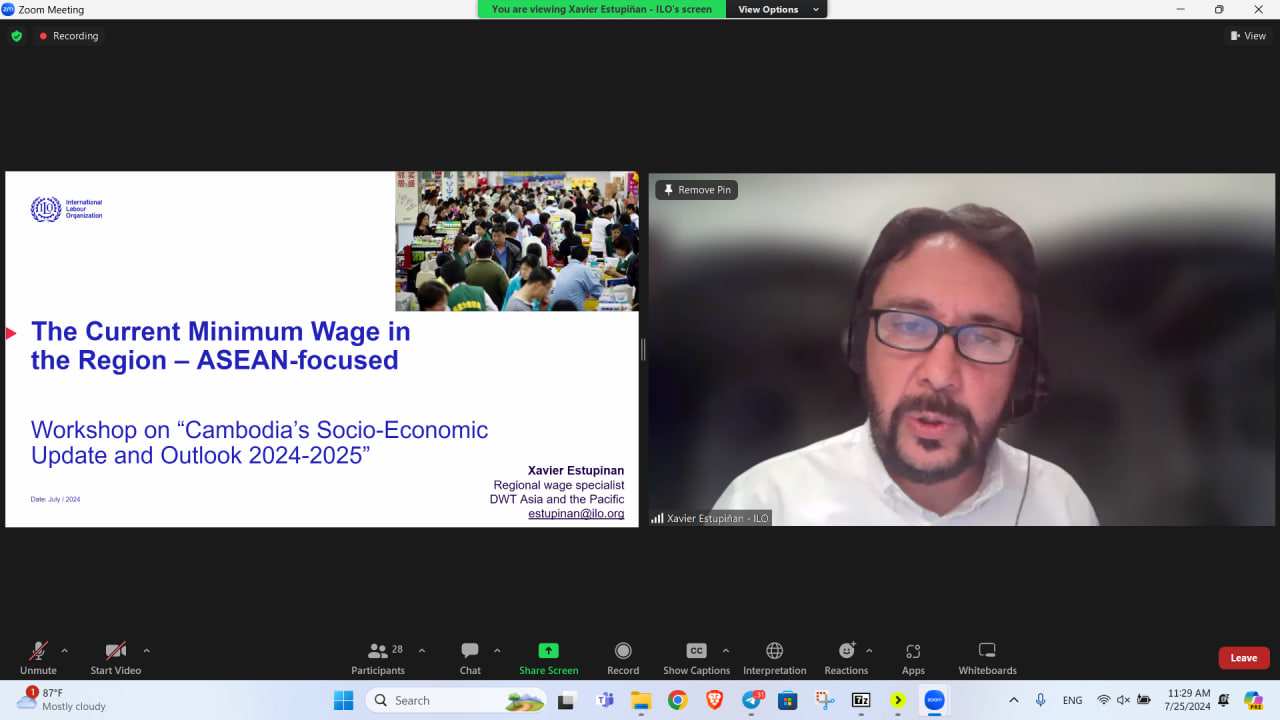Expand audio options arrow beside Unmute
Screen dimensions: 1280x720
65,650
